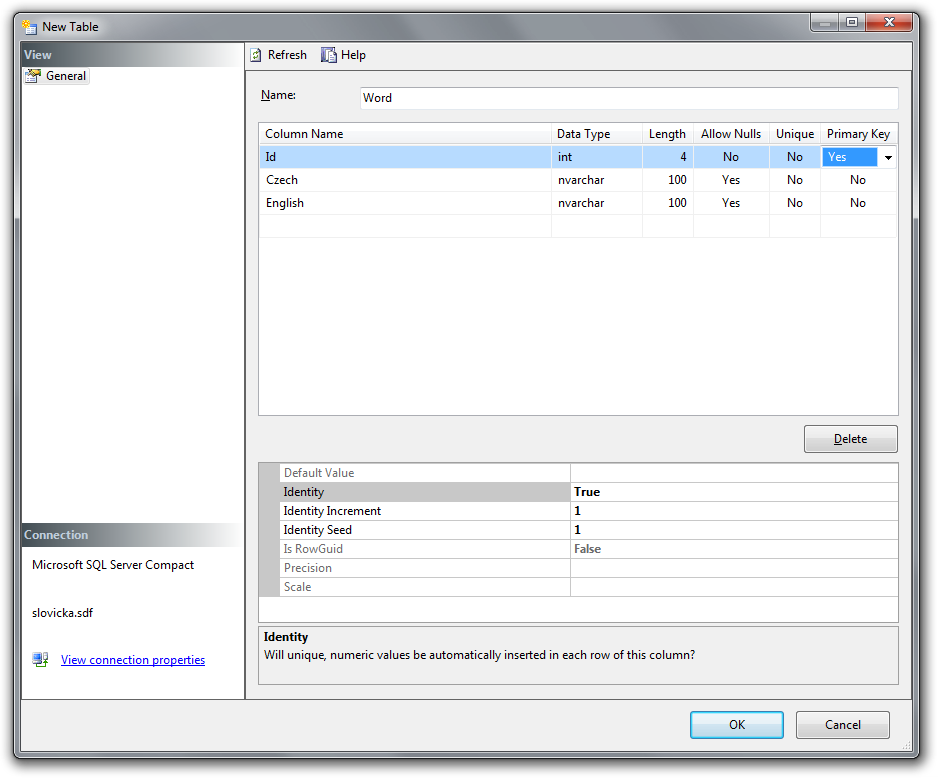The width and height of the screenshot is (938, 778).
Task: Click the icon beside View connection properties
Action: pyautogui.click(x=39, y=659)
